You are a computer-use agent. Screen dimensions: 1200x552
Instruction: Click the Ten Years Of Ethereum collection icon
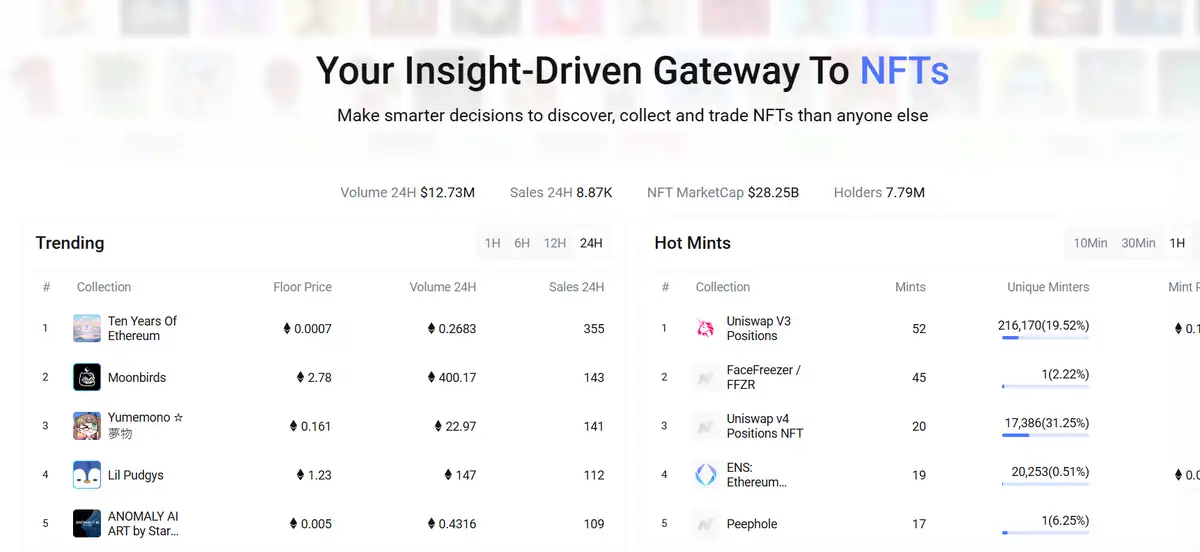pos(87,328)
